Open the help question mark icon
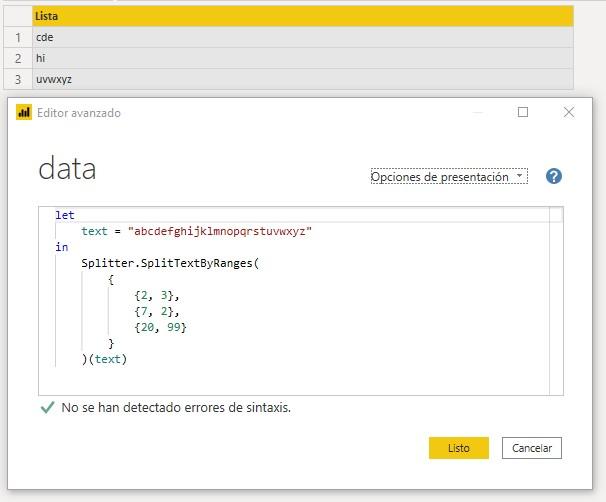This screenshot has height=502, width=606. pyautogui.click(x=554, y=176)
